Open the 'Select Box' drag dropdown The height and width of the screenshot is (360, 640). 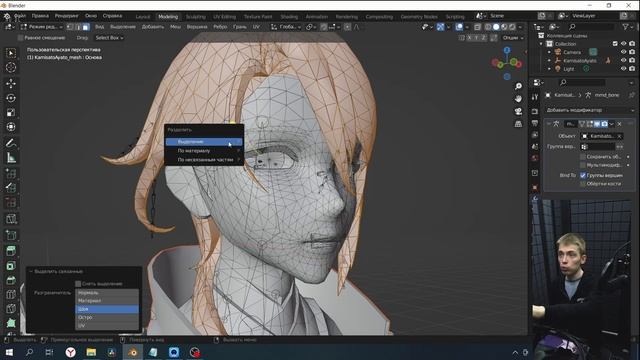point(109,38)
